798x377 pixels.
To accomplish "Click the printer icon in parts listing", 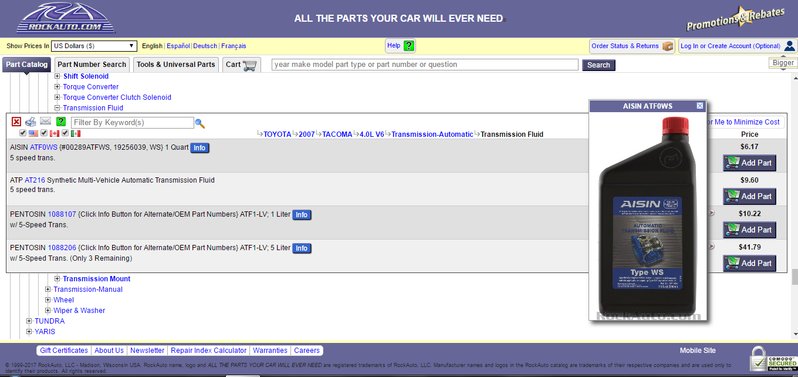I will (x=31, y=122).
